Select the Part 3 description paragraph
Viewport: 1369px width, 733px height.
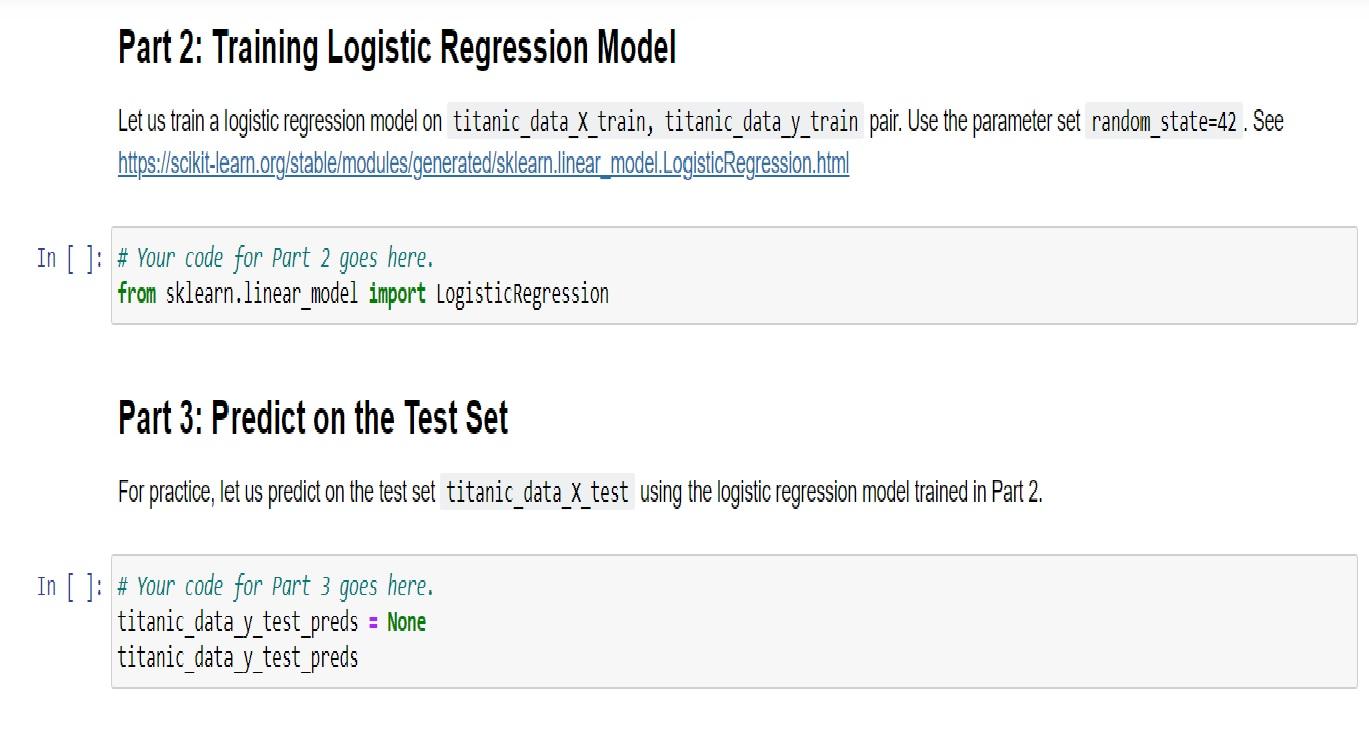click(x=580, y=492)
